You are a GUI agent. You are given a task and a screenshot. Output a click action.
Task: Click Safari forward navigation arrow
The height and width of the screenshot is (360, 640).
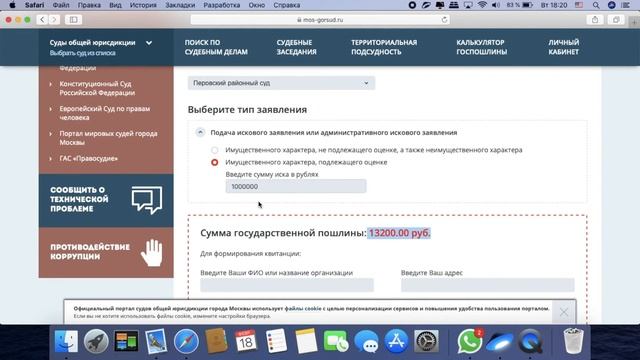pyautogui.click(x=54, y=20)
